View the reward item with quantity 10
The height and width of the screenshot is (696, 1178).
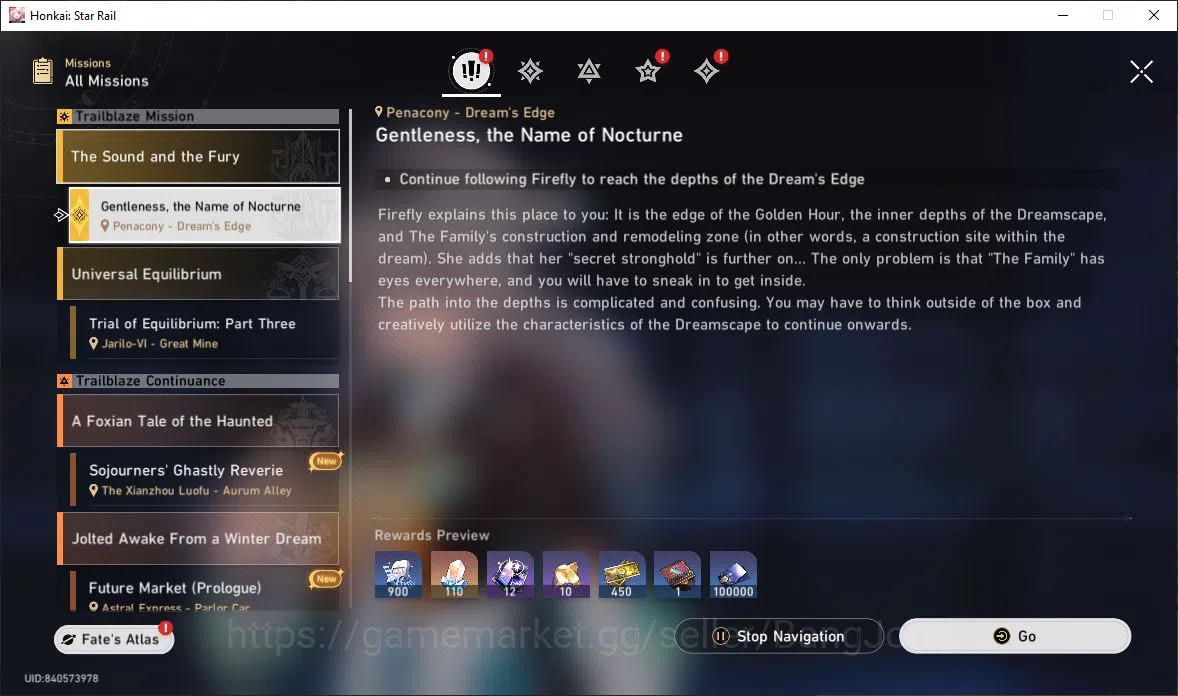(566, 575)
